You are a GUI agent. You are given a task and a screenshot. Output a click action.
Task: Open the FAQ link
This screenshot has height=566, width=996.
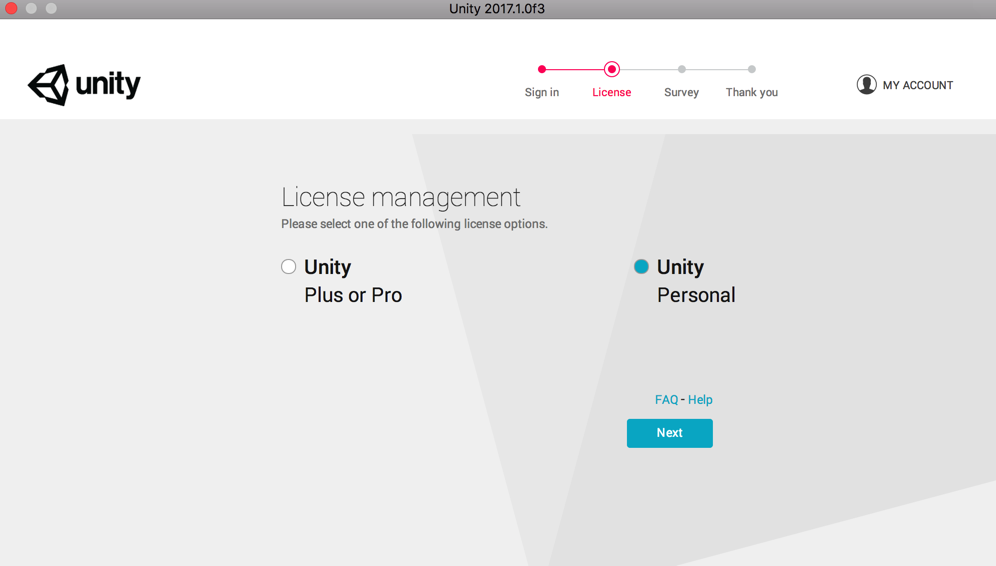click(666, 400)
